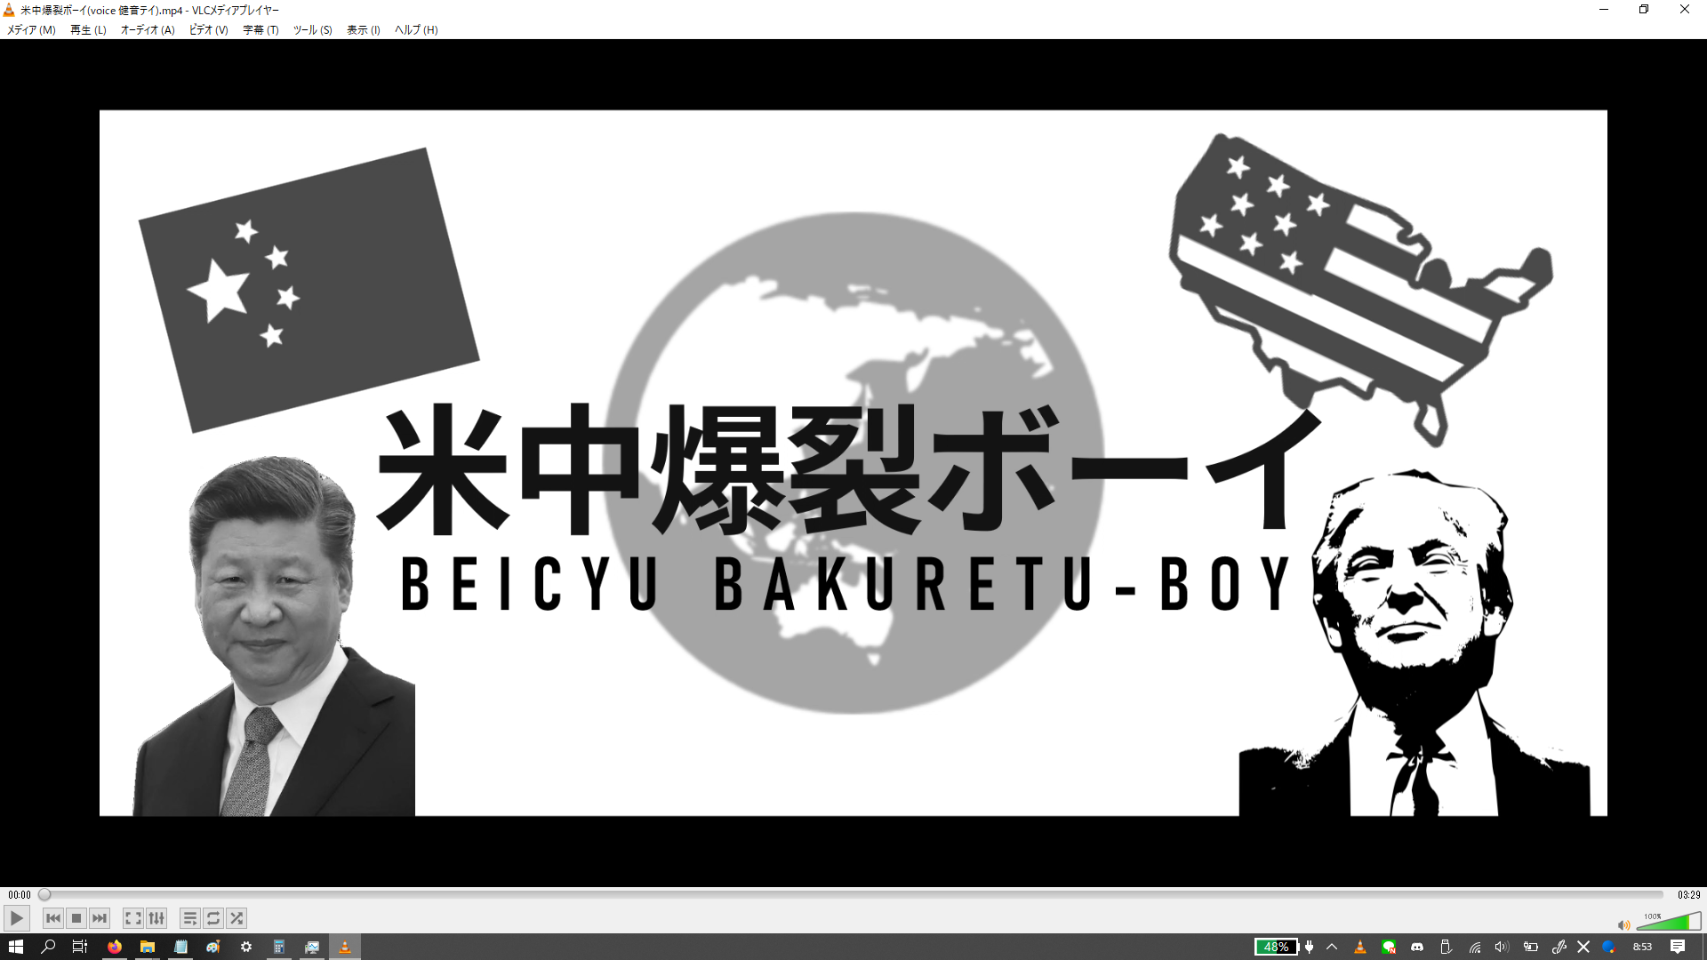This screenshot has width=1707, height=960.
Task: Open File Explorer from the taskbar
Action: [147, 947]
